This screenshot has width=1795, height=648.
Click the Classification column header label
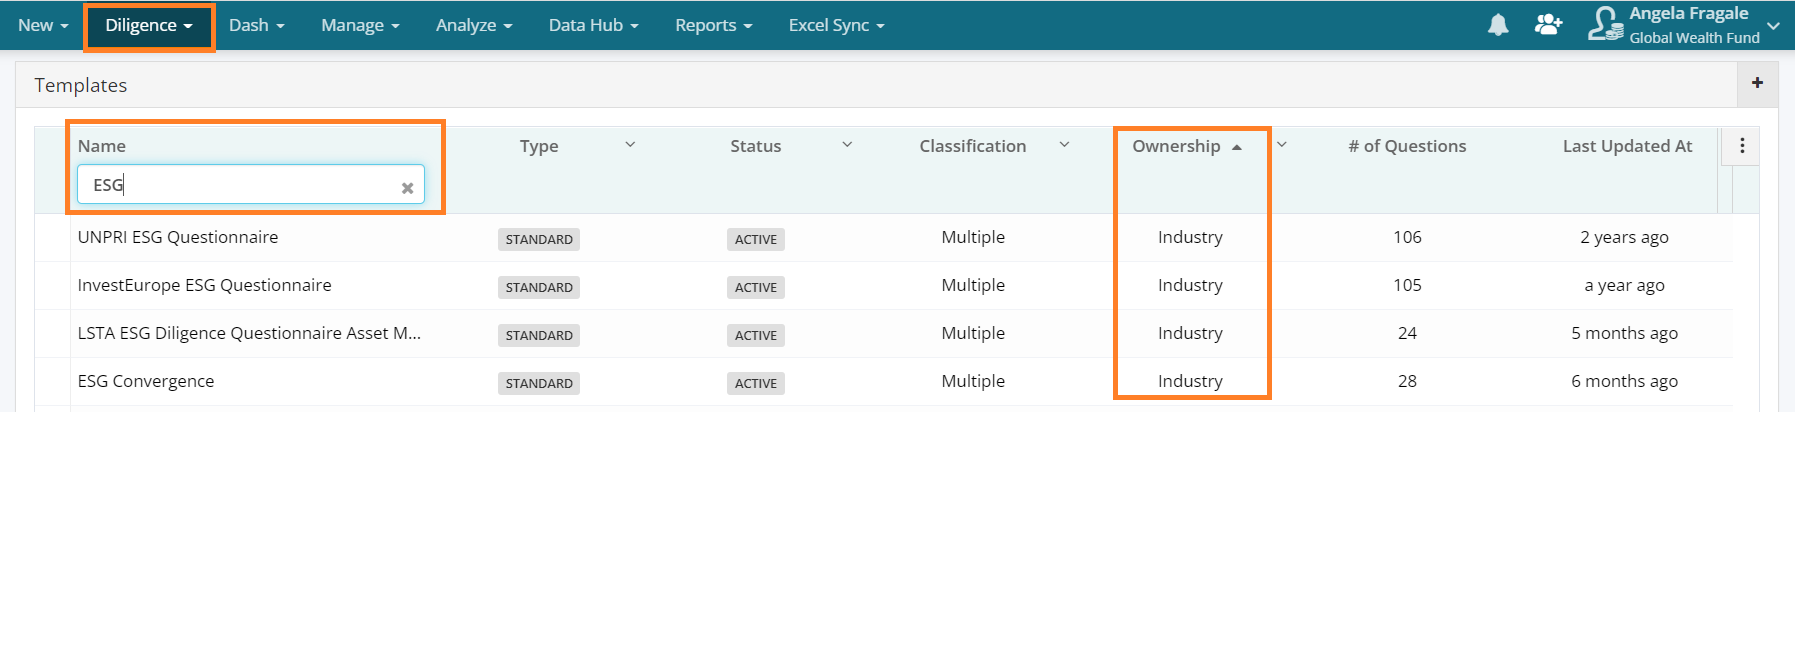[973, 146]
